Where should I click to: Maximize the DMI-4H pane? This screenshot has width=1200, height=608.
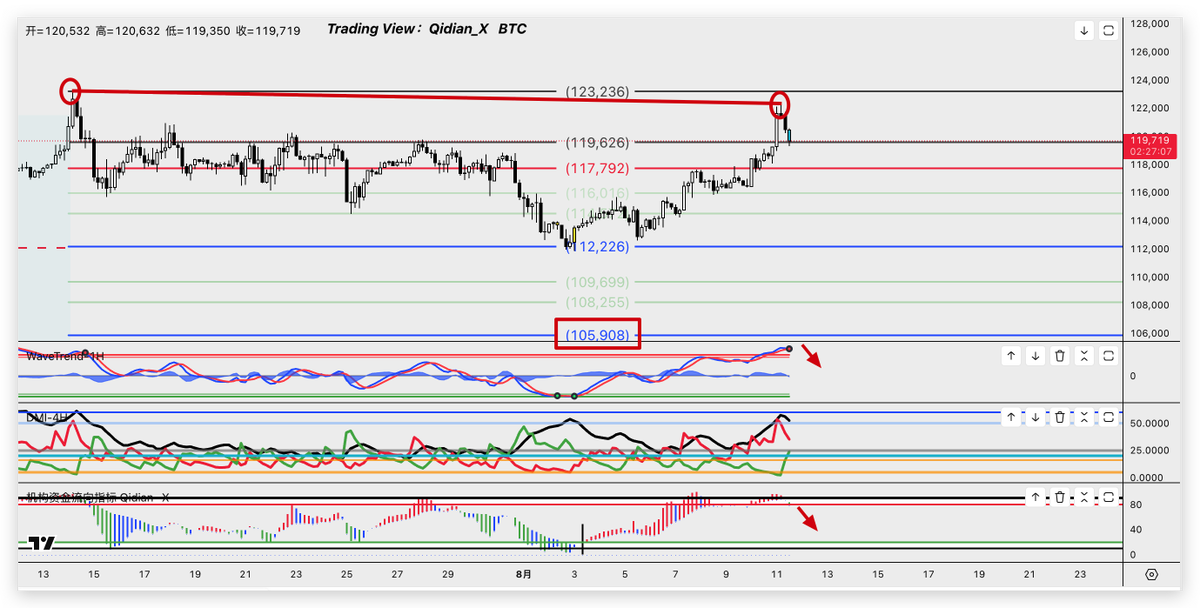pyautogui.click(x=1108, y=417)
